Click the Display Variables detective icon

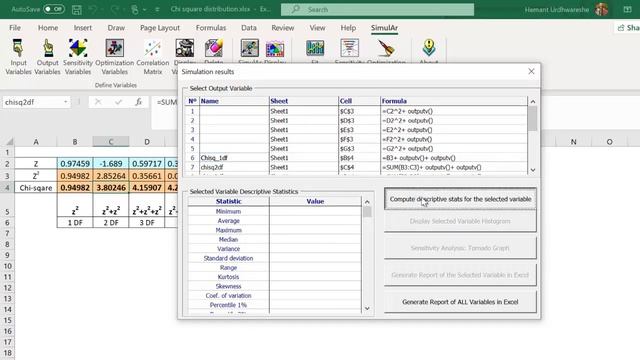pyautogui.click(x=184, y=48)
